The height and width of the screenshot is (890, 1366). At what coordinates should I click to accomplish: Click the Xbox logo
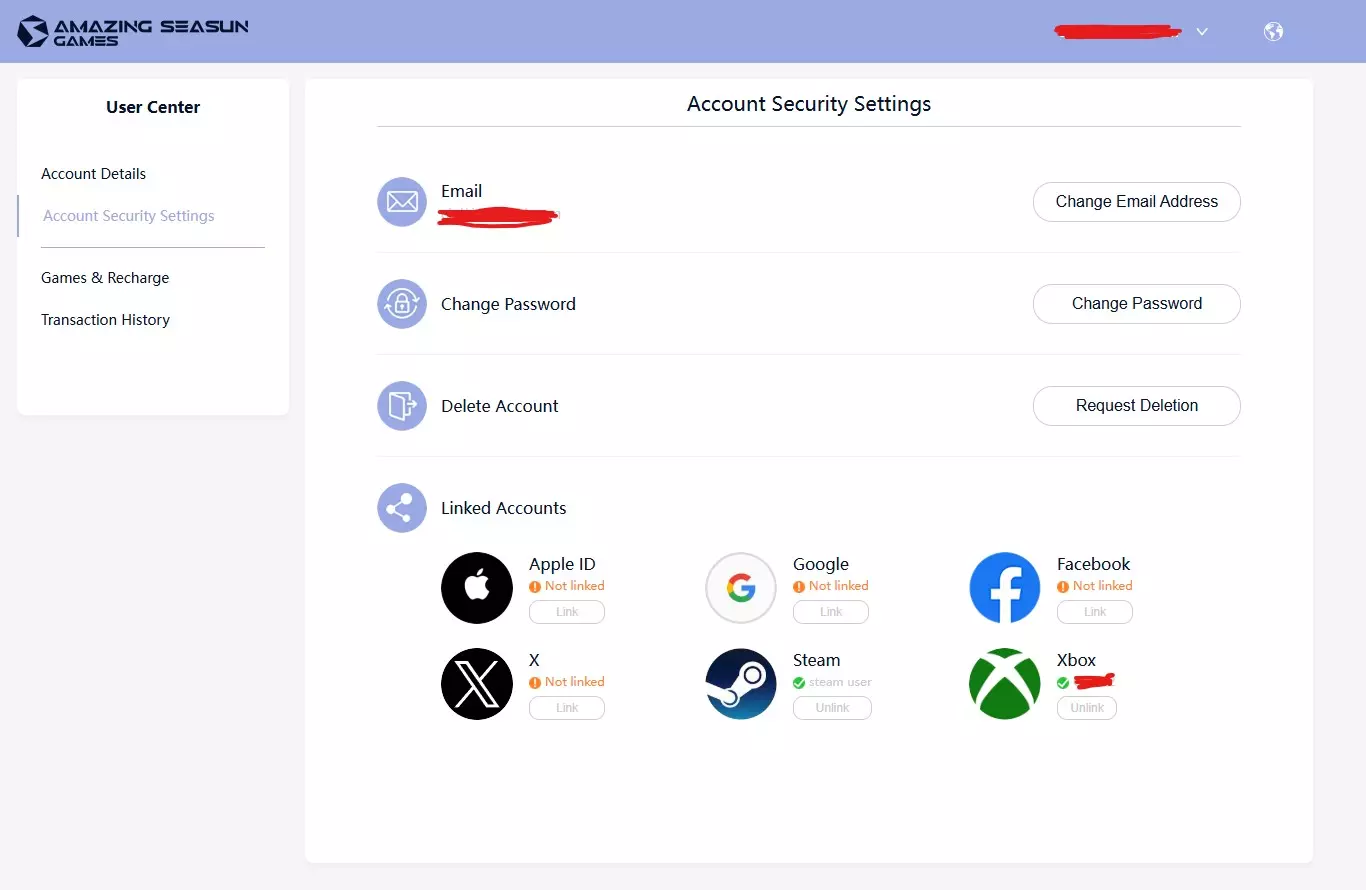(x=1005, y=684)
